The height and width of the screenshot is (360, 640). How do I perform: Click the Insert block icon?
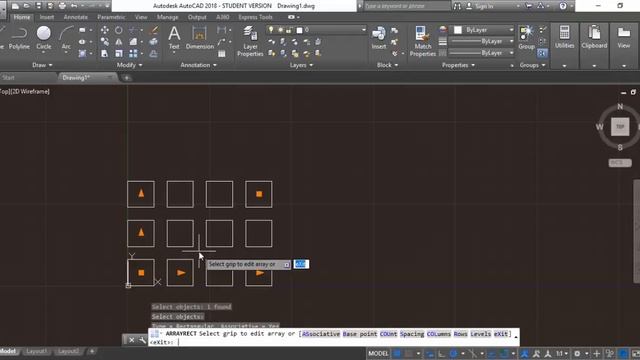(x=379, y=38)
